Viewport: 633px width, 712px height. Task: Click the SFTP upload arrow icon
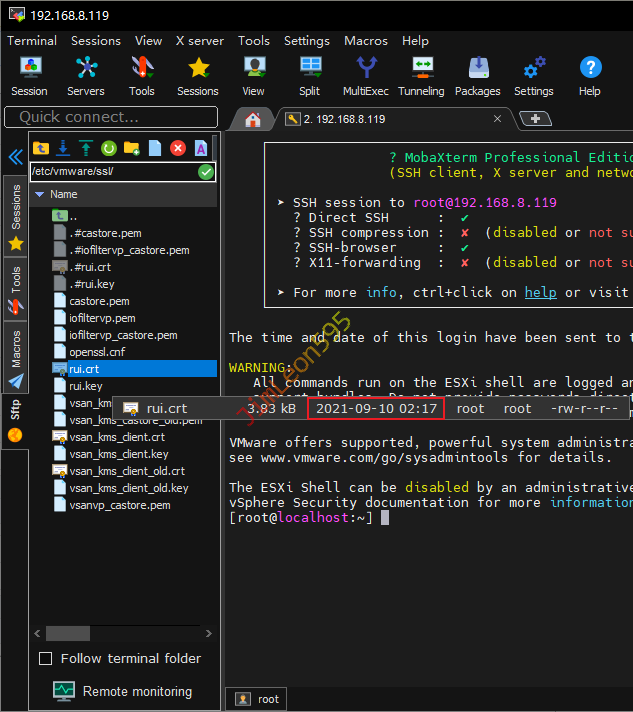[85, 148]
